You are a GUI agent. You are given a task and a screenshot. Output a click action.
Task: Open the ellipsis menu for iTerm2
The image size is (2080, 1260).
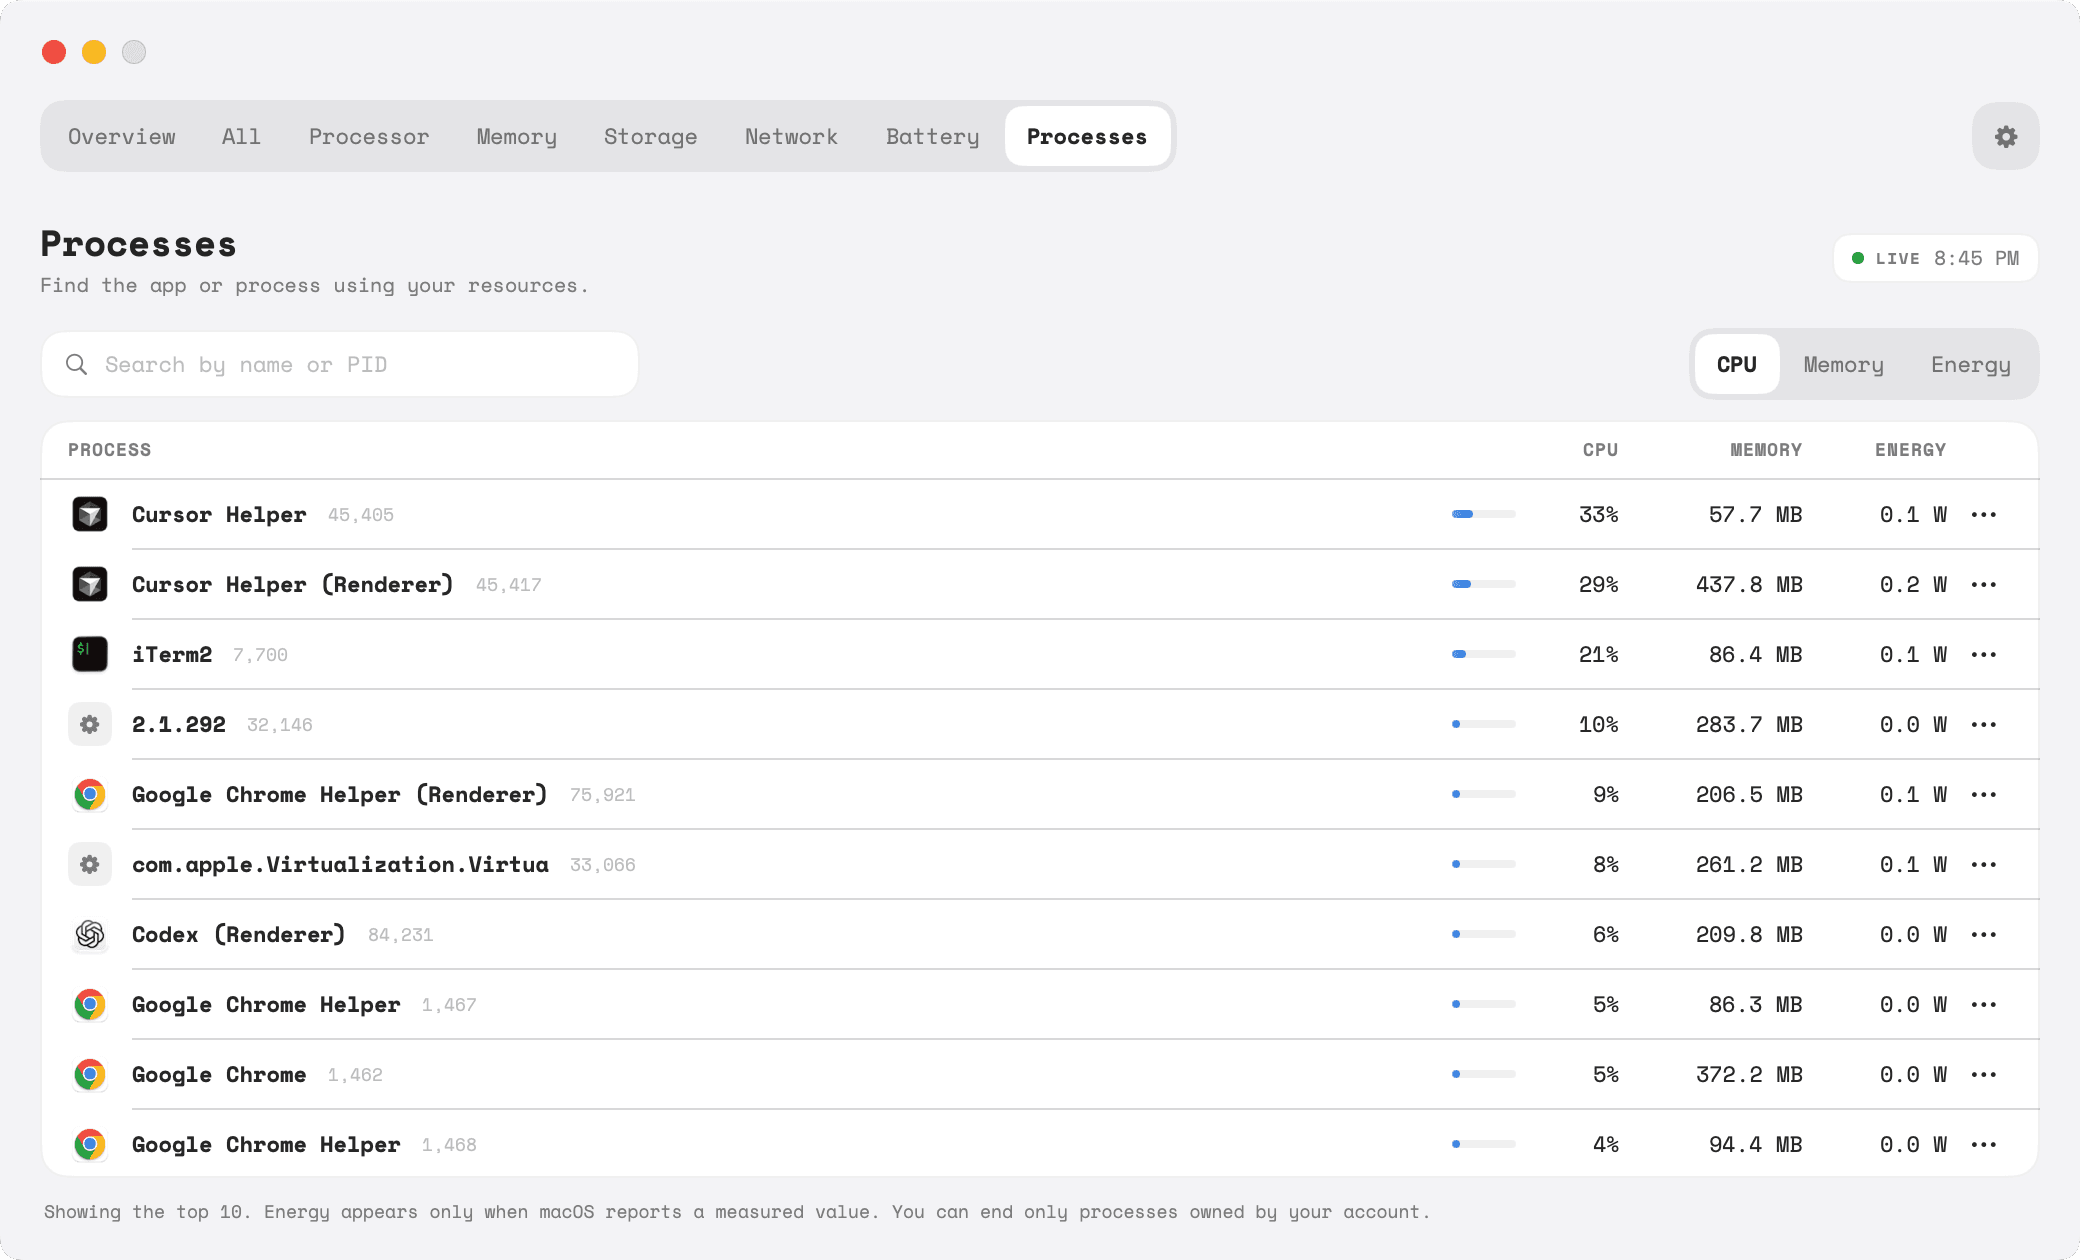pyautogui.click(x=1984, y=654)
